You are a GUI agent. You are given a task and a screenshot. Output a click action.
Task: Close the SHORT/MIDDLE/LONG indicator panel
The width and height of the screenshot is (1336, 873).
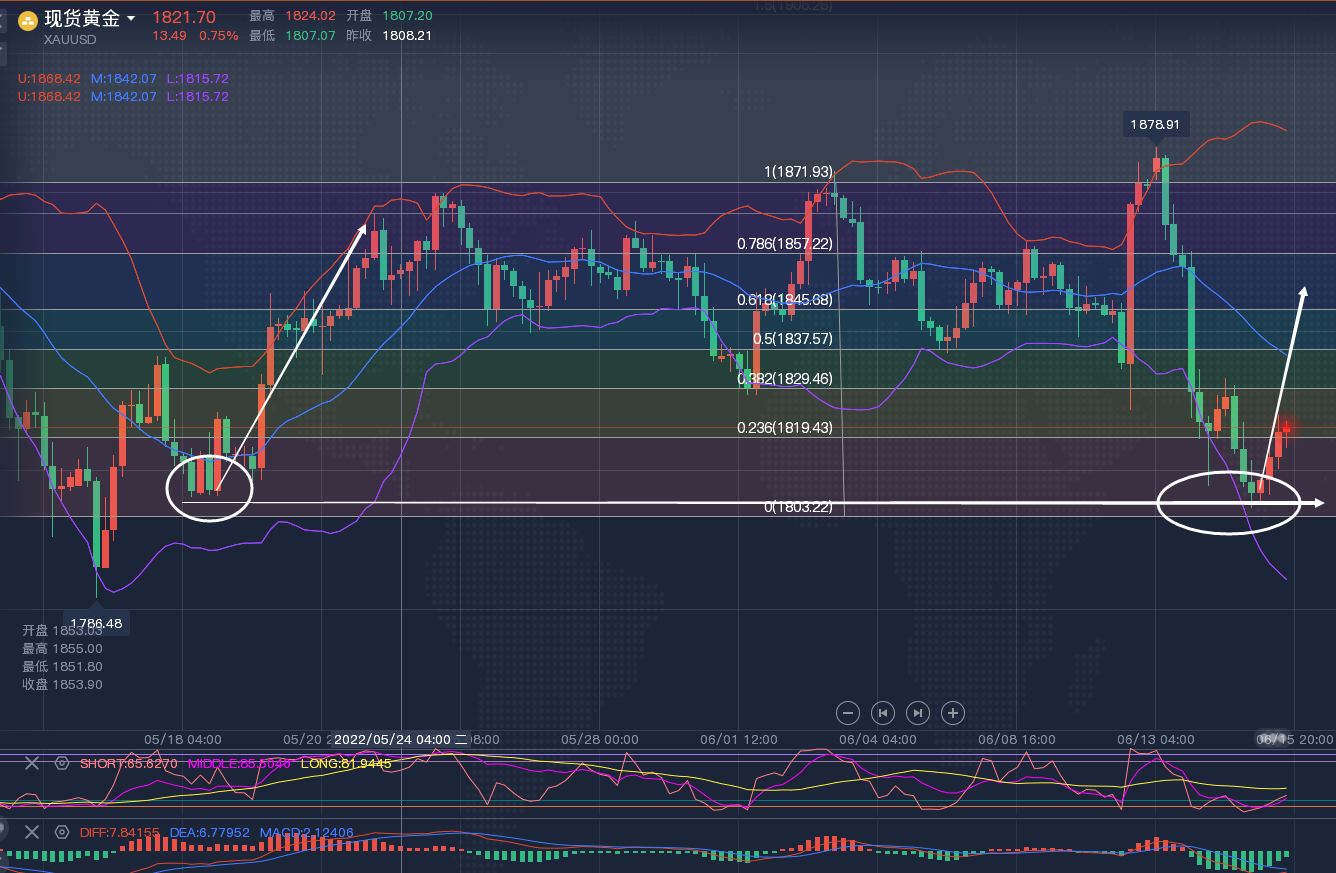32,763
